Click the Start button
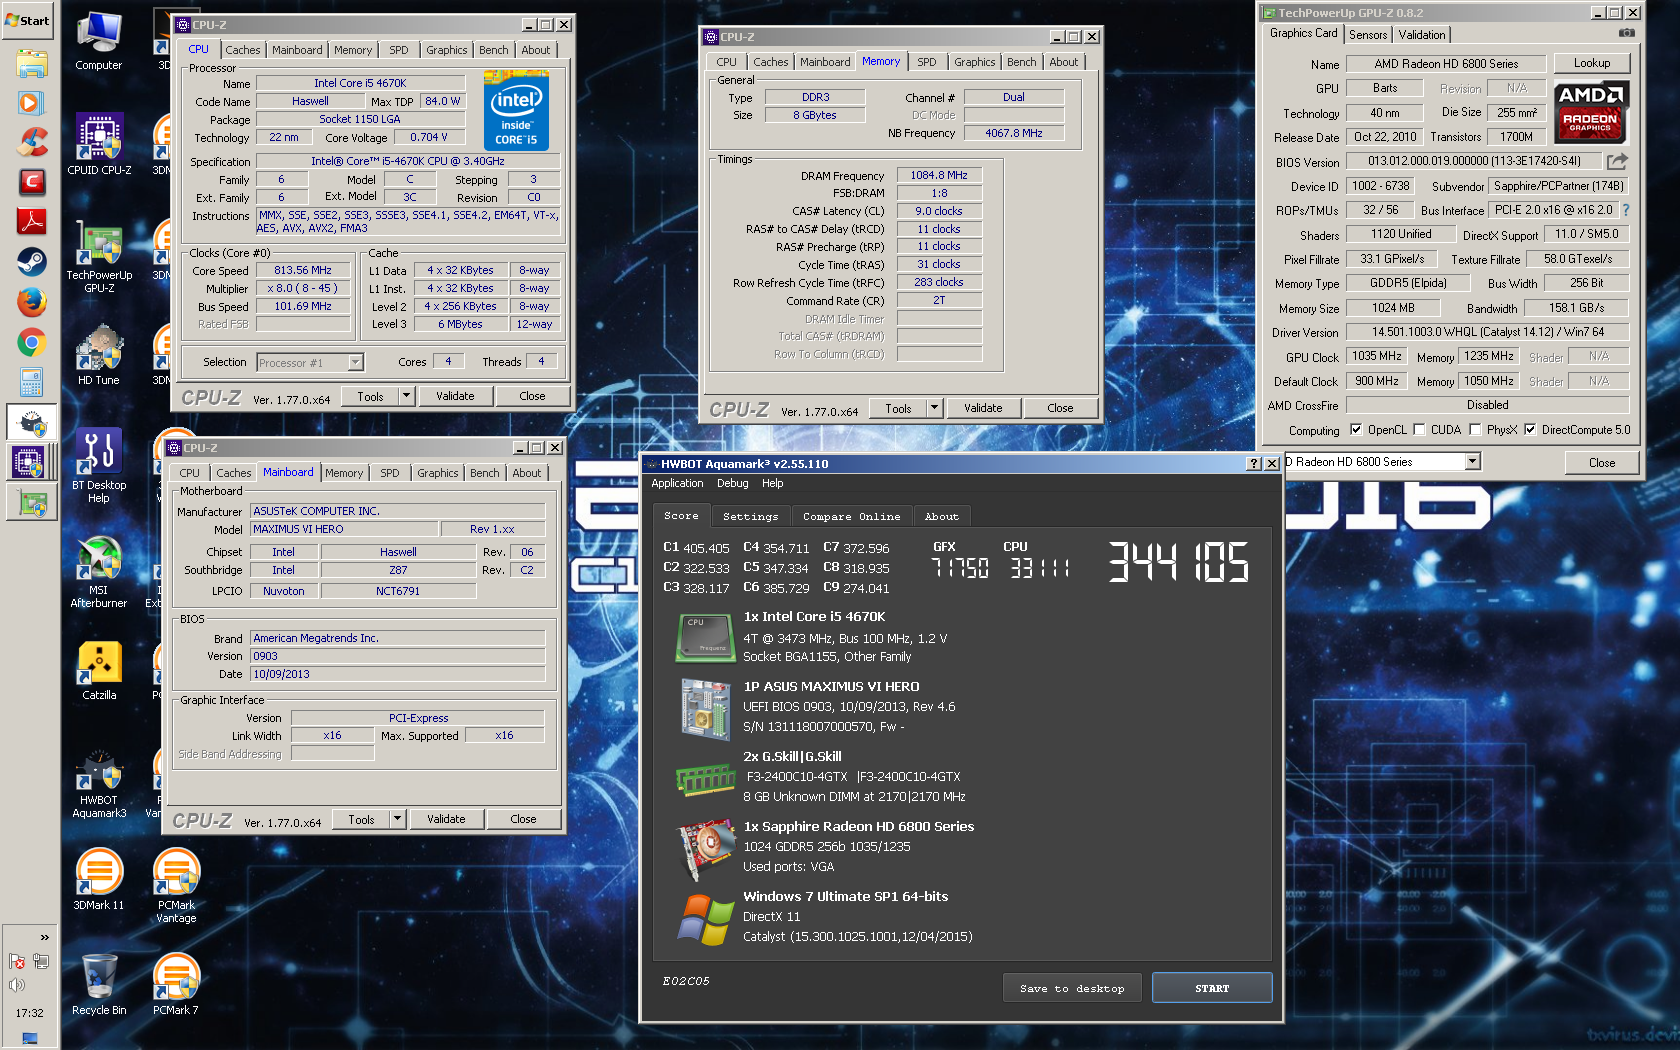Viewport: 1680px width, 1050px height. [28, 20]
